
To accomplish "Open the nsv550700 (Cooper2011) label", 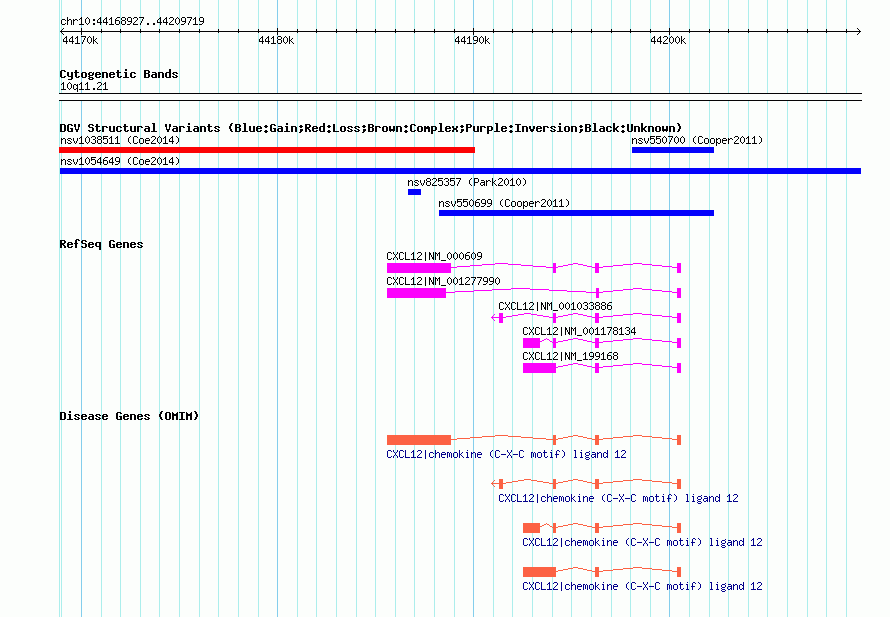I will click(697, 140).
